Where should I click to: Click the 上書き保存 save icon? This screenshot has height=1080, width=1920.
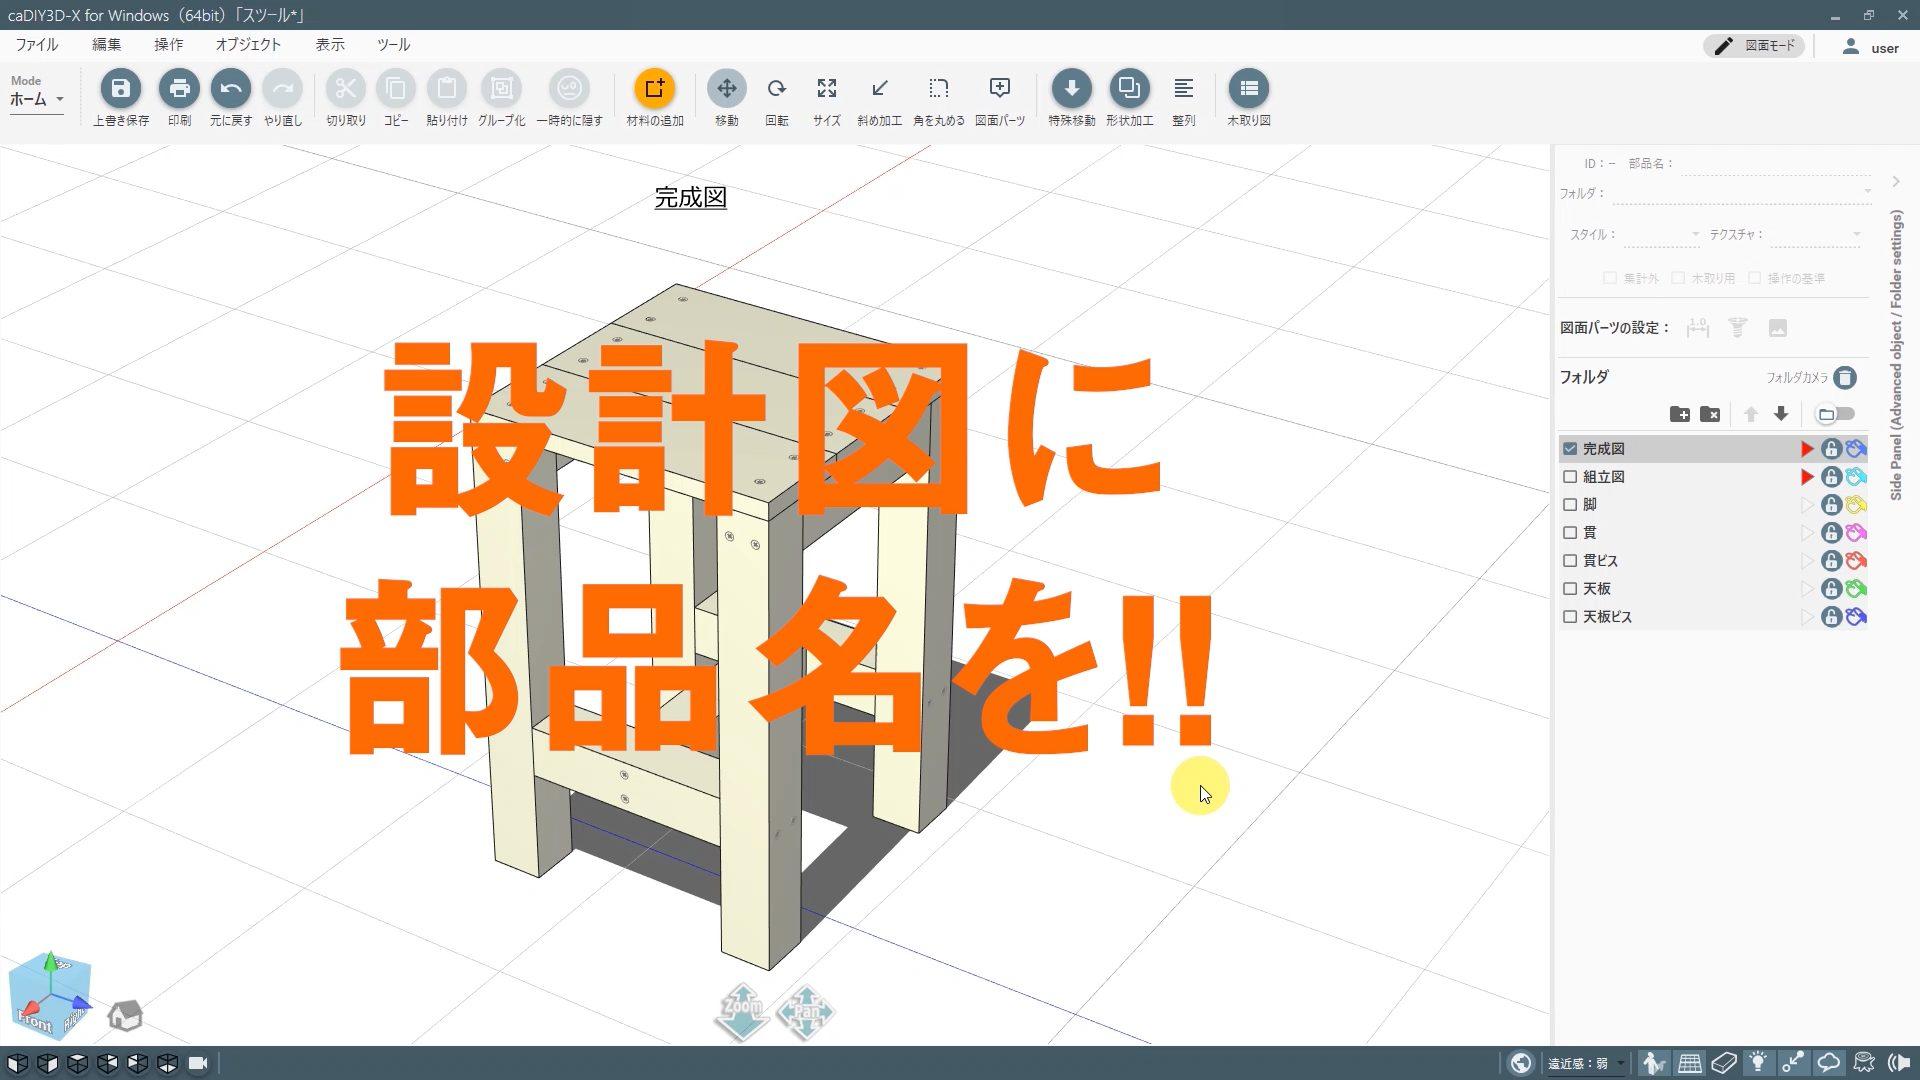tap(120, 88)
